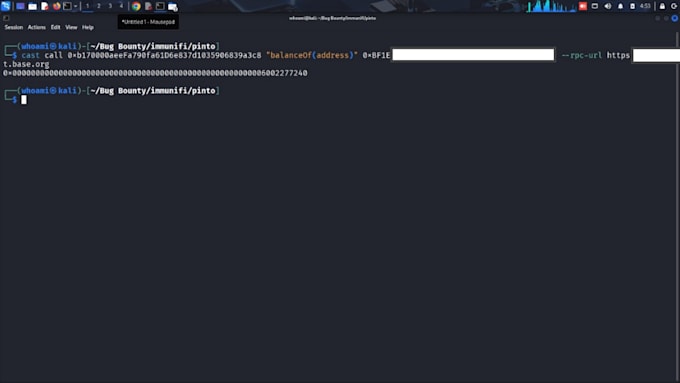Click the terminal vertical scrollbar
The width and height of the screenshot is (680, 383).
point(677,206)
